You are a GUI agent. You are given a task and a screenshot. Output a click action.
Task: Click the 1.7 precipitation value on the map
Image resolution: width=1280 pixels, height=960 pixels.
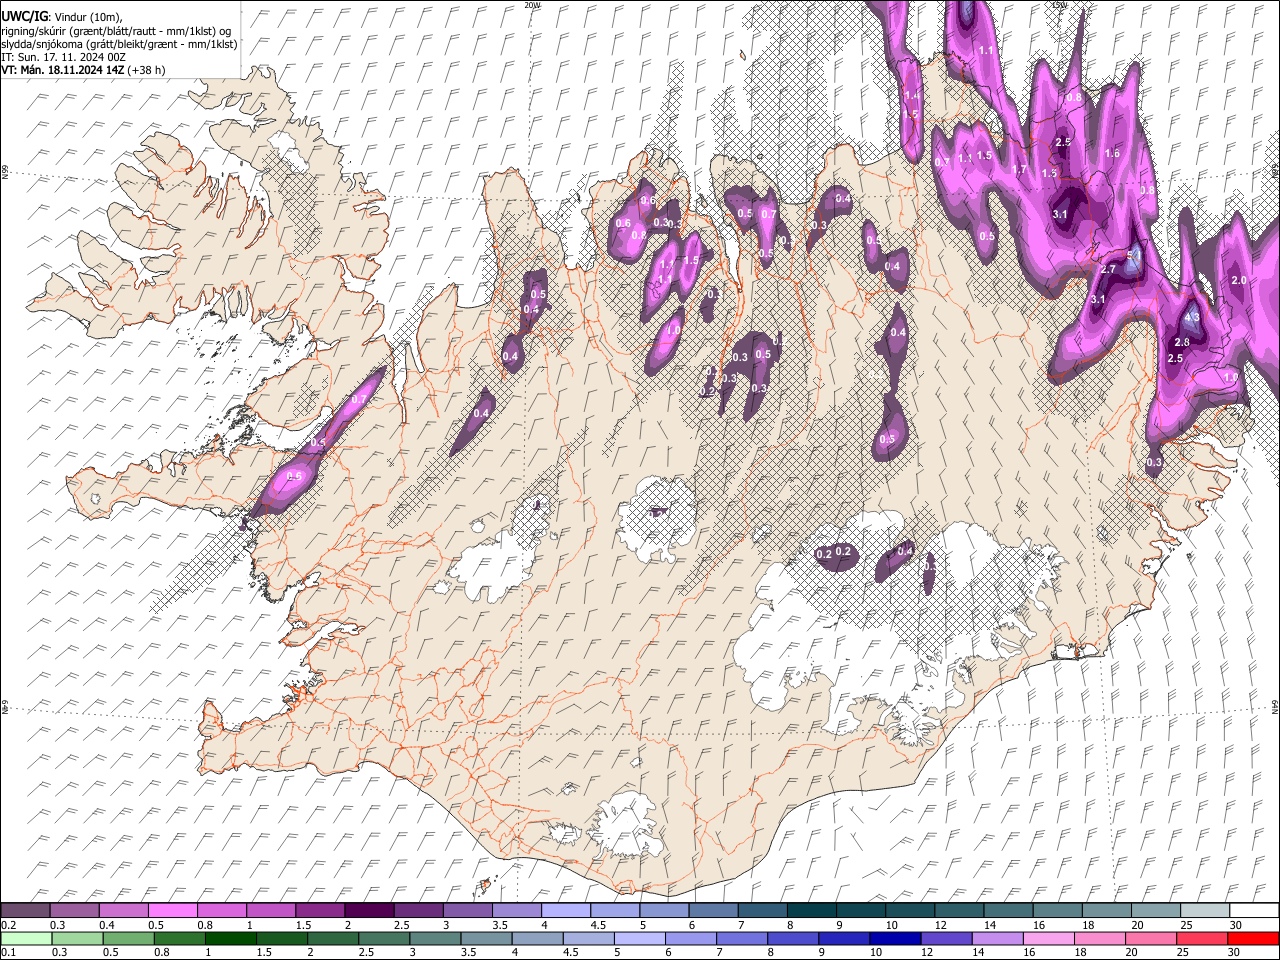1020,170
